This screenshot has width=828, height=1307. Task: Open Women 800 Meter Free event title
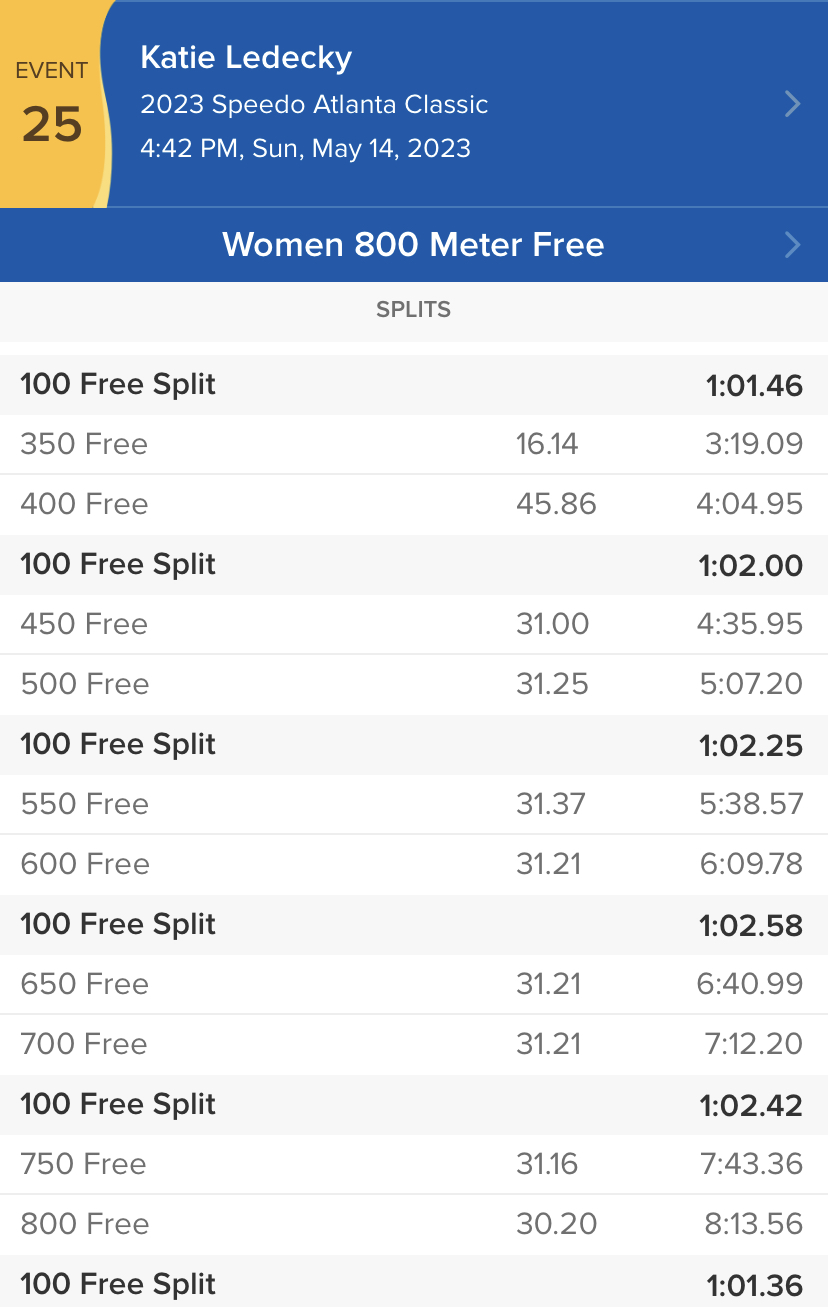(413, 245)
